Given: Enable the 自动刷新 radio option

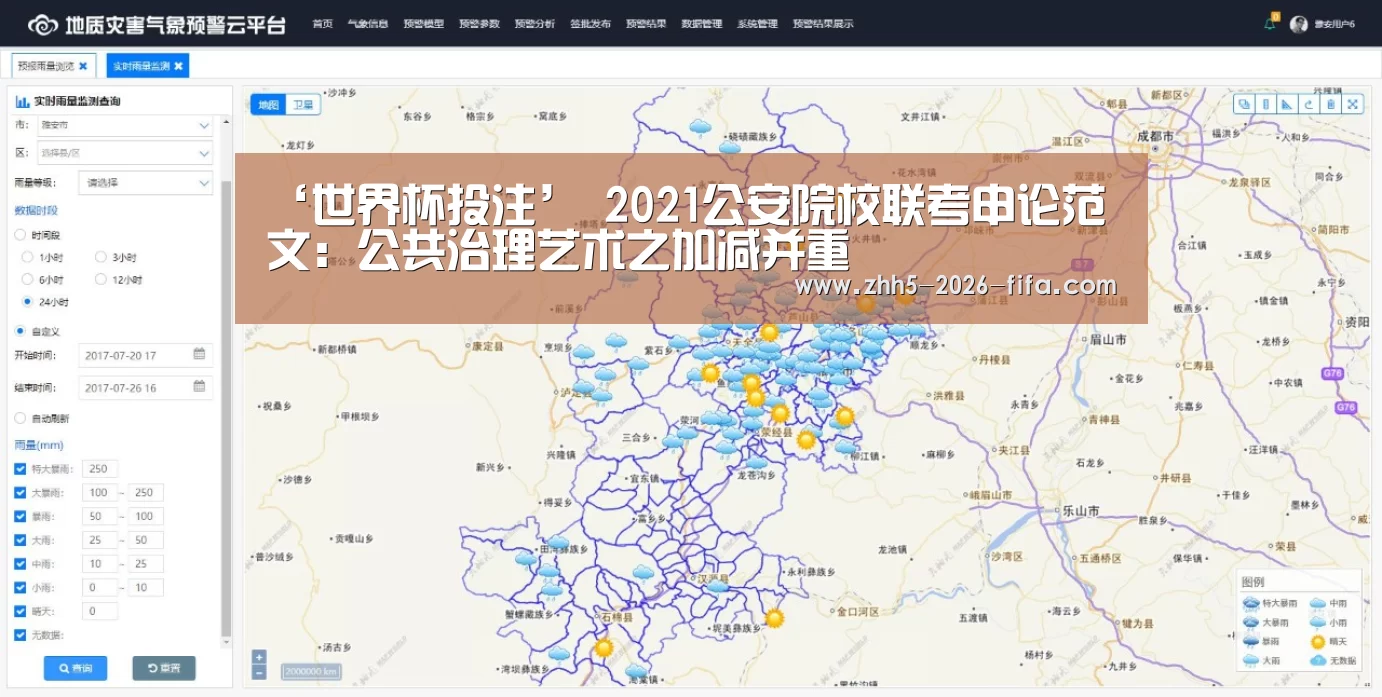Looking at the screenshot, I should [x=20, y=418].
